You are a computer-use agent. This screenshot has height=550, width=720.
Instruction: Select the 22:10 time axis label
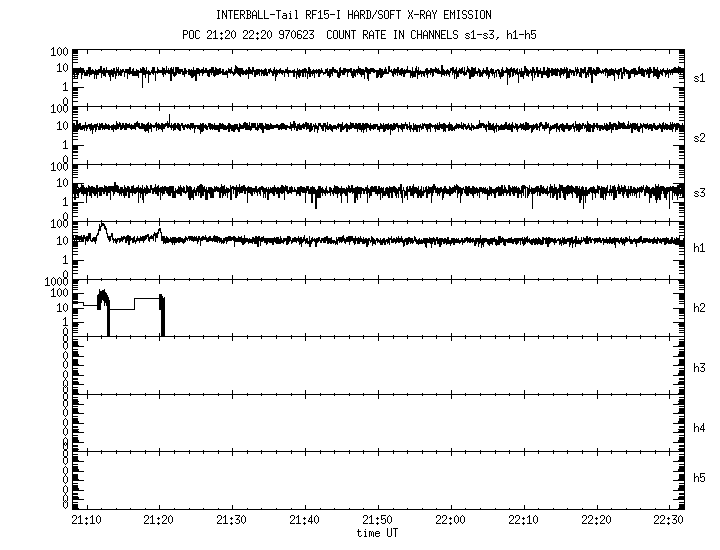(x=524, y=521)
